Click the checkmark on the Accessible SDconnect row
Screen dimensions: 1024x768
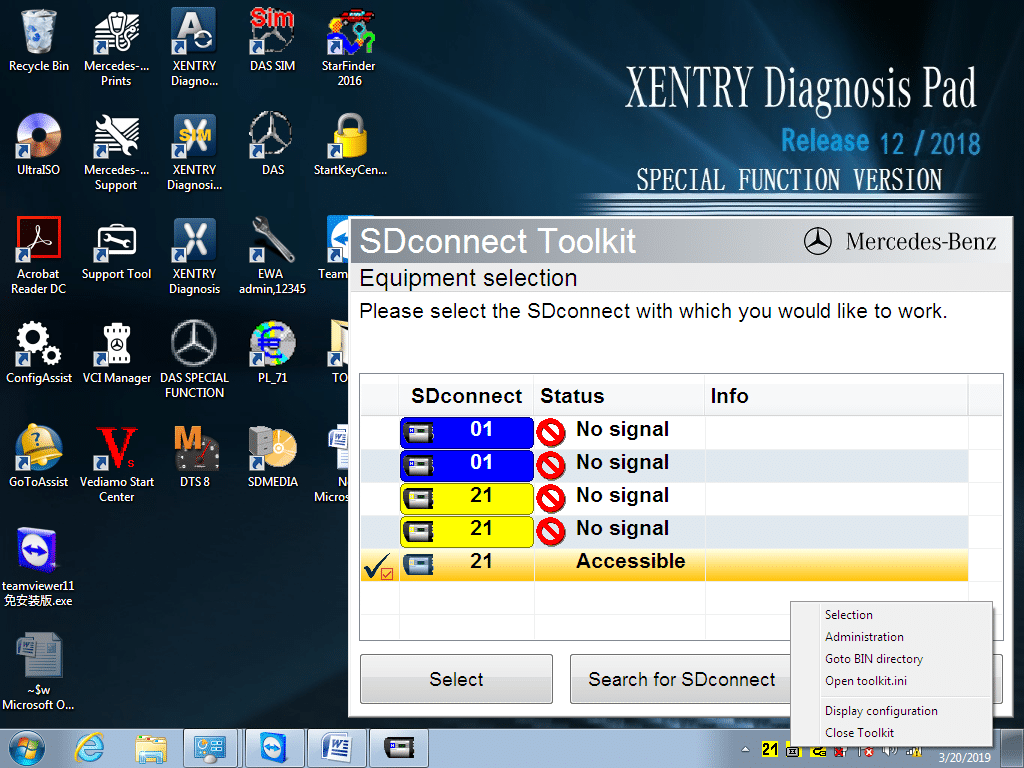378,566
